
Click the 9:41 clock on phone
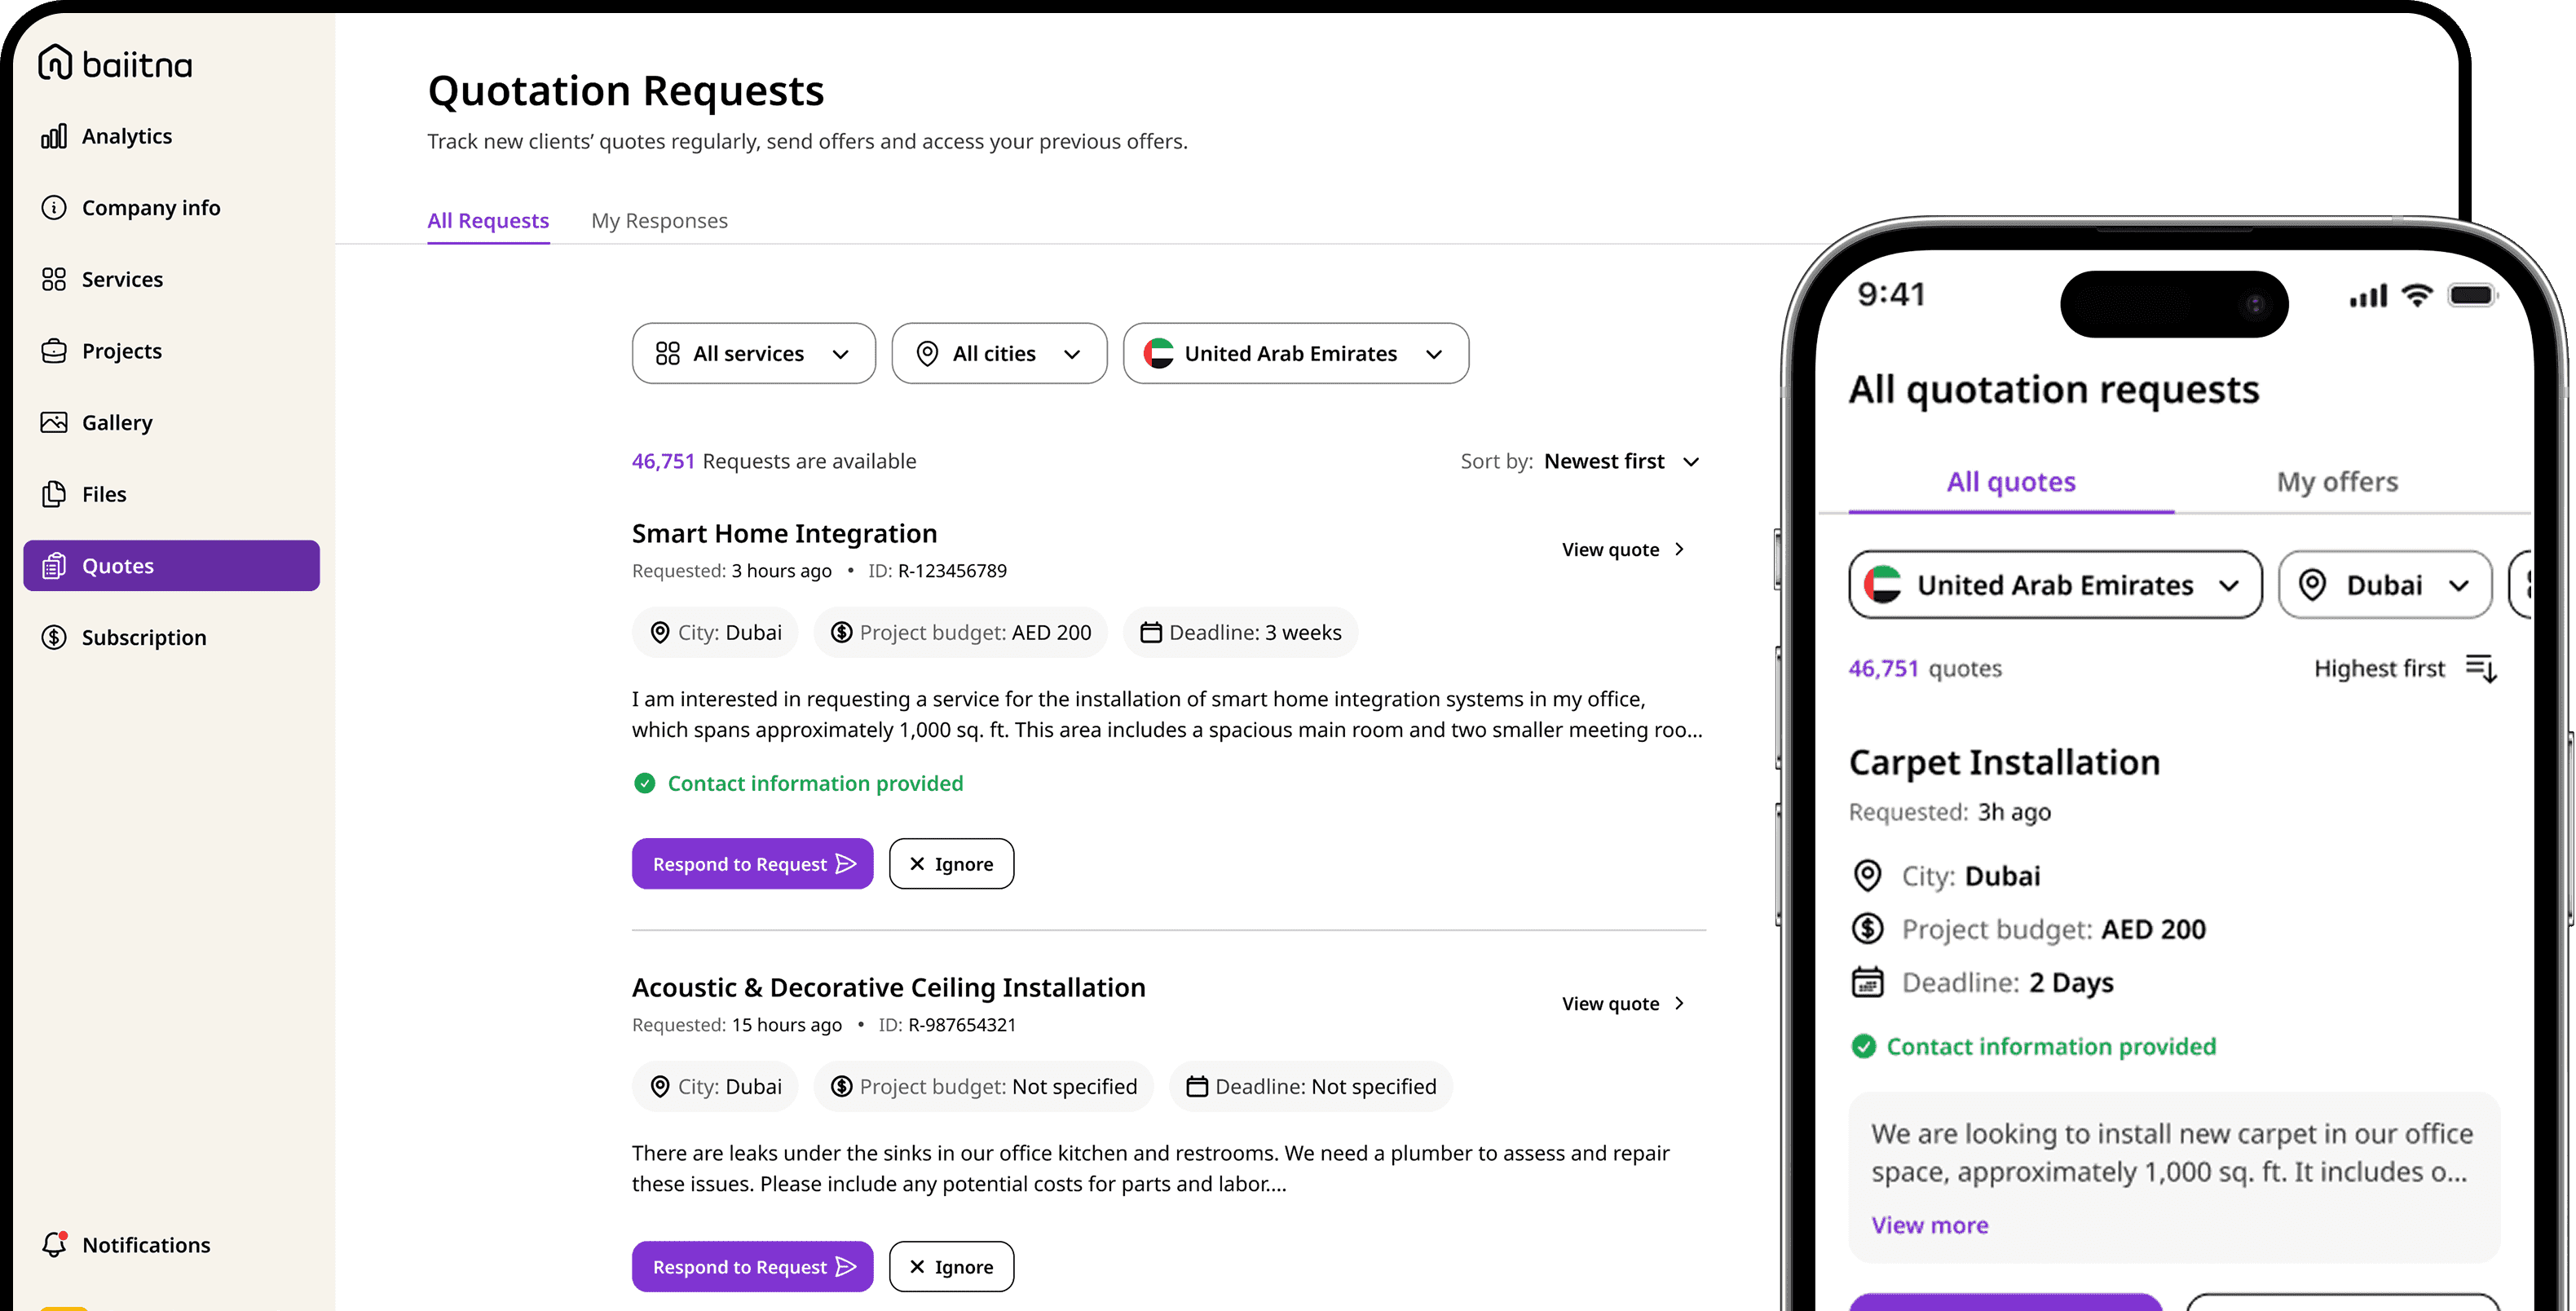coord(1891,294)
